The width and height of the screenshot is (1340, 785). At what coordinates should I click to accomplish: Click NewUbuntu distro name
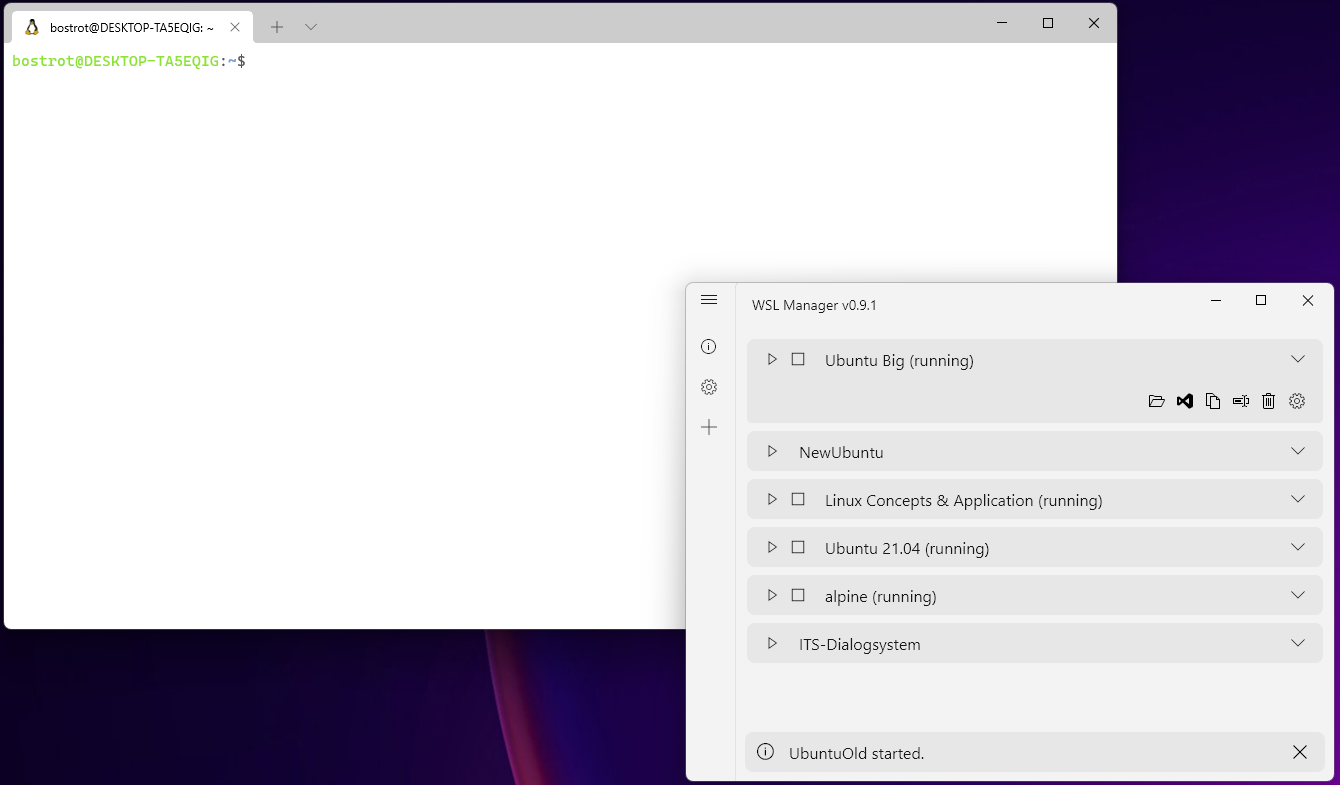tap(841, 452)
